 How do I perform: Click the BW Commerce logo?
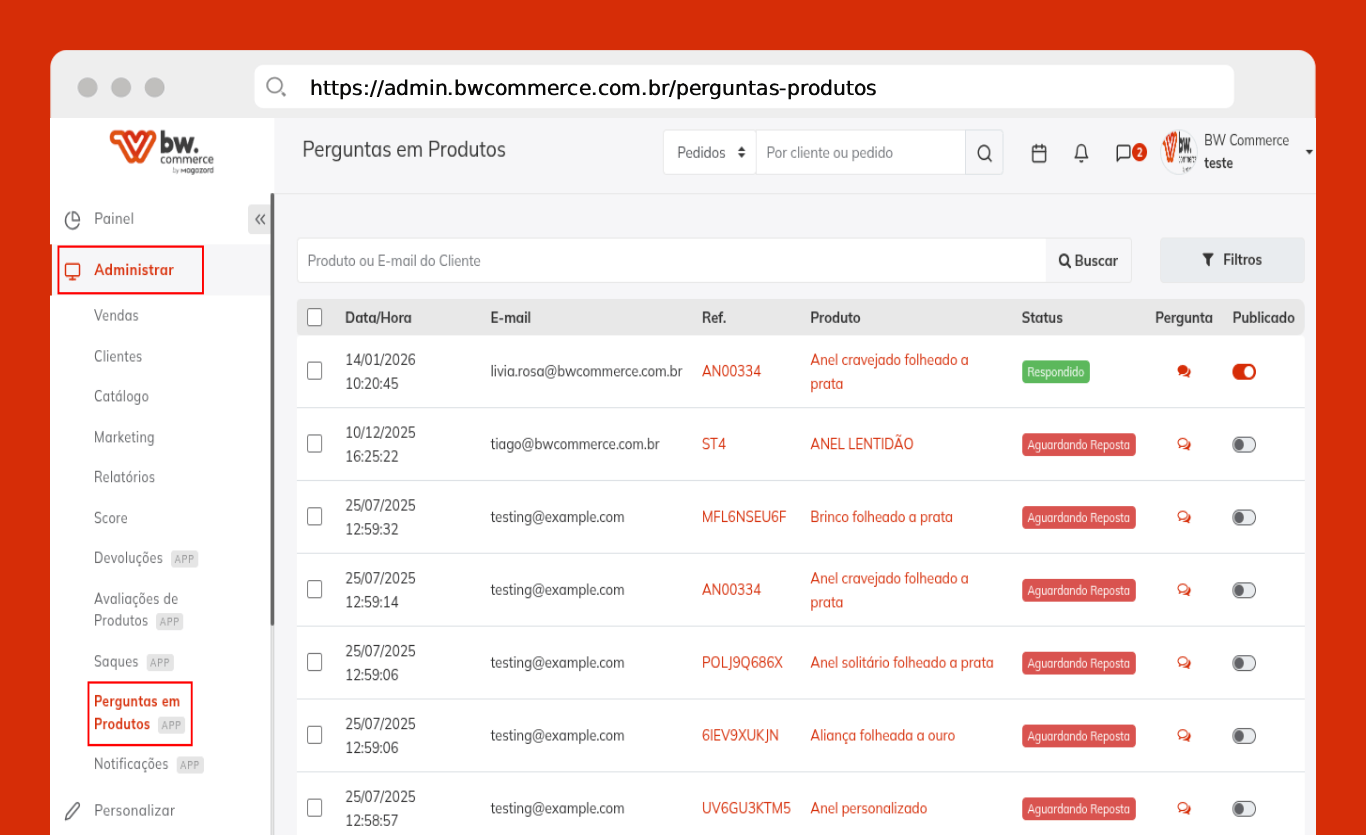[162, 151]
